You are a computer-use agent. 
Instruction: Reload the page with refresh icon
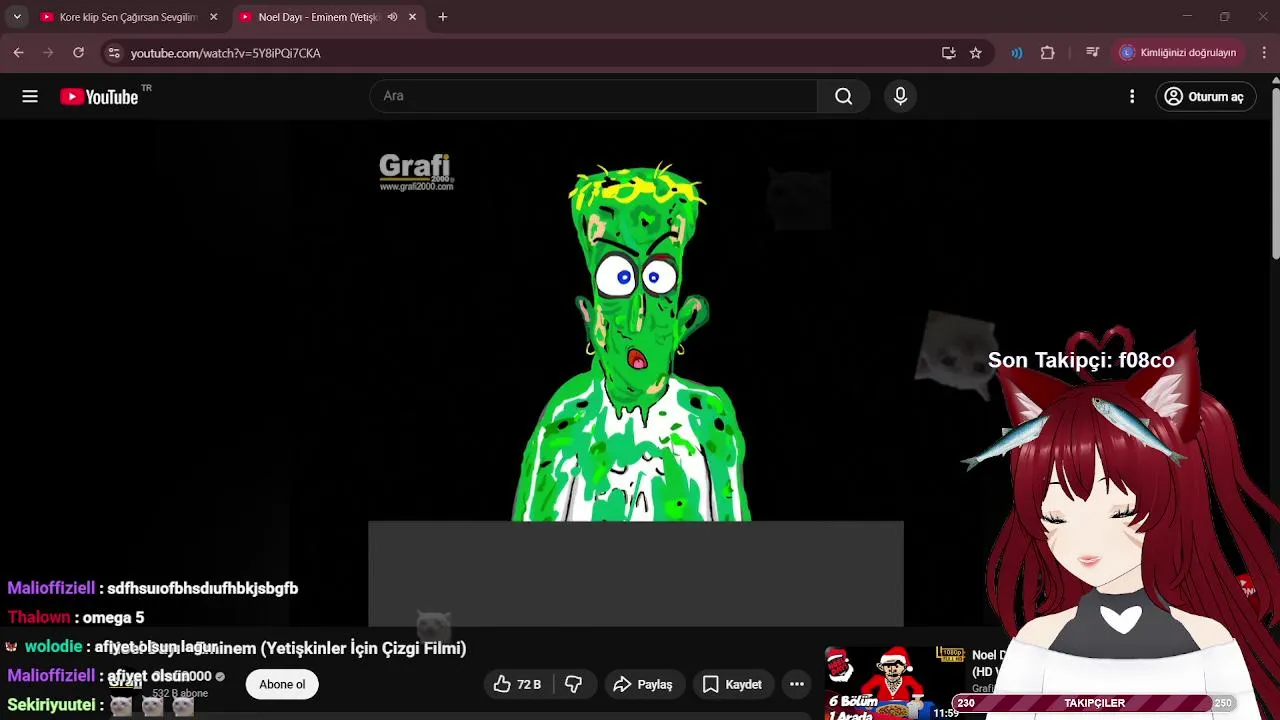point(78,53)
